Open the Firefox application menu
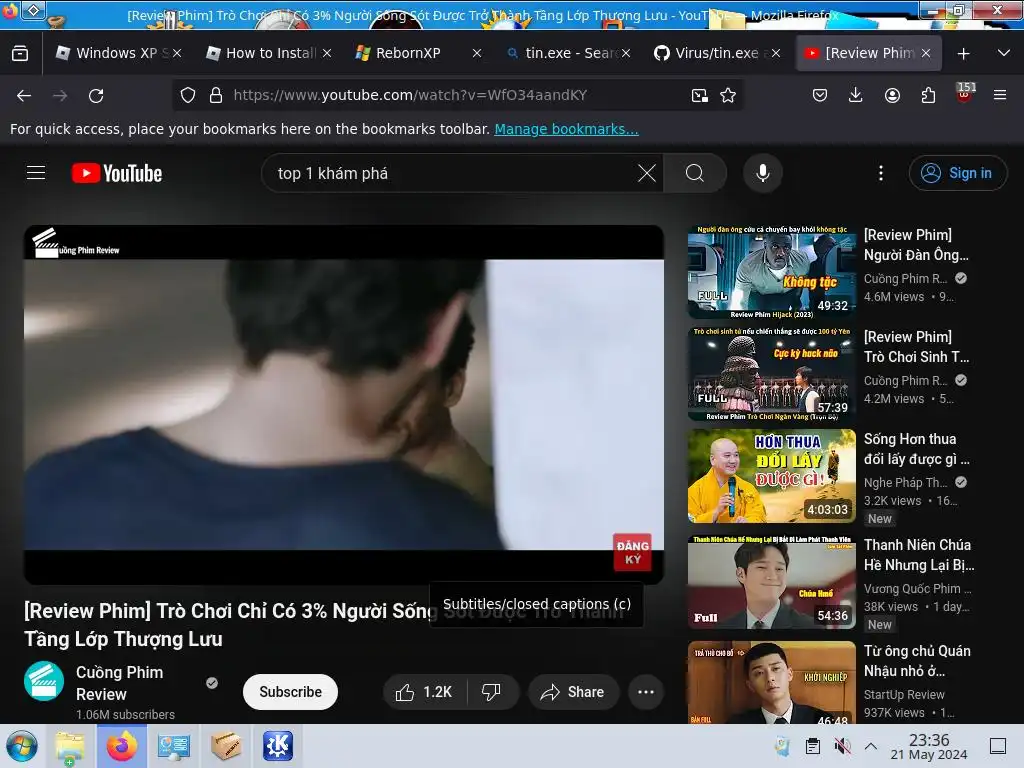The image size is (1024, 768). pos(1000,95)
